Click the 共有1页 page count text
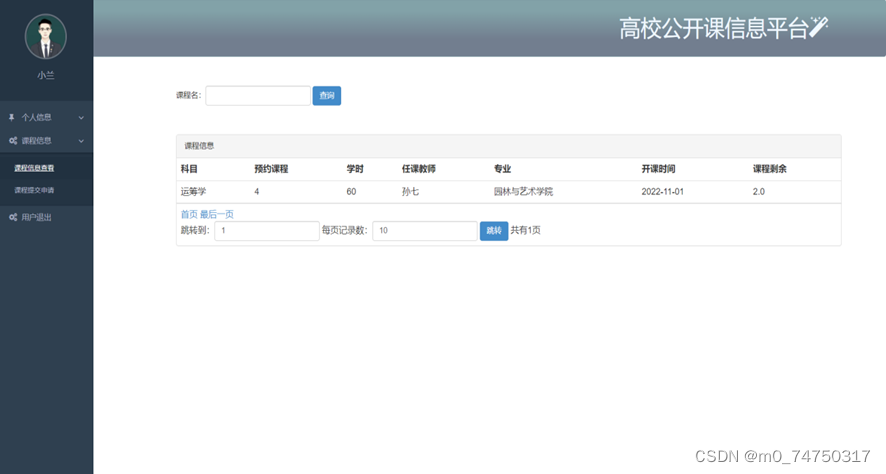The image size is (886, 474). click(x=525, y=230)
